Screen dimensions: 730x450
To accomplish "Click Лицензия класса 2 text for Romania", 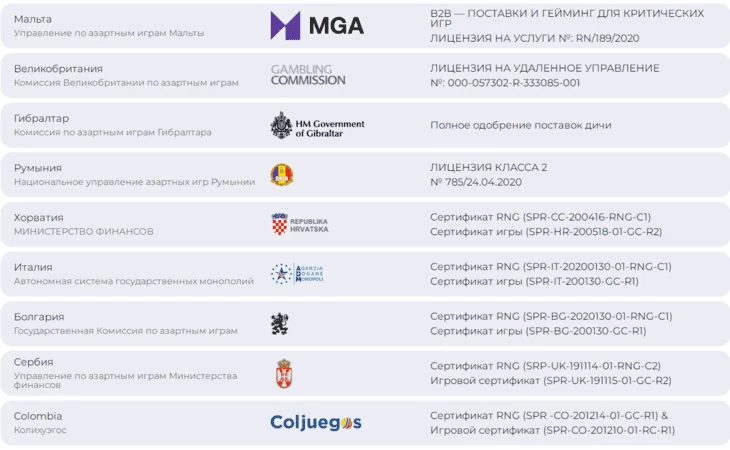I will pyautogui.click(x=488, y=168).
